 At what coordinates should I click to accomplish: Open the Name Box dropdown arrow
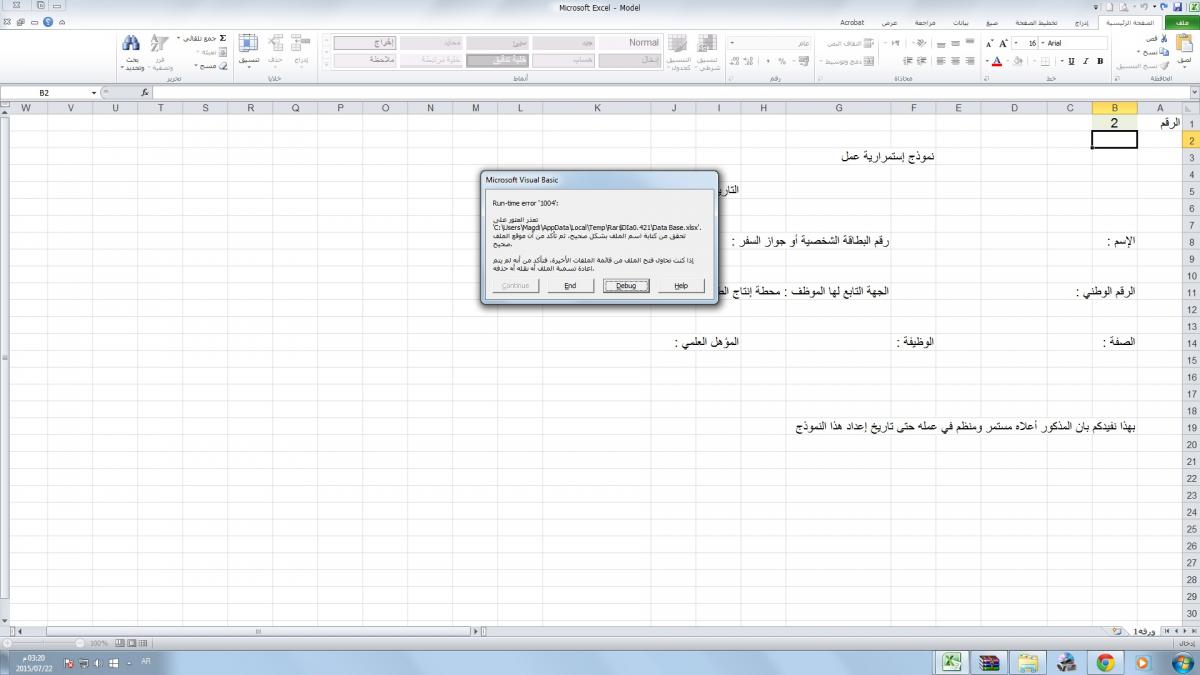(x=94, y=93)
